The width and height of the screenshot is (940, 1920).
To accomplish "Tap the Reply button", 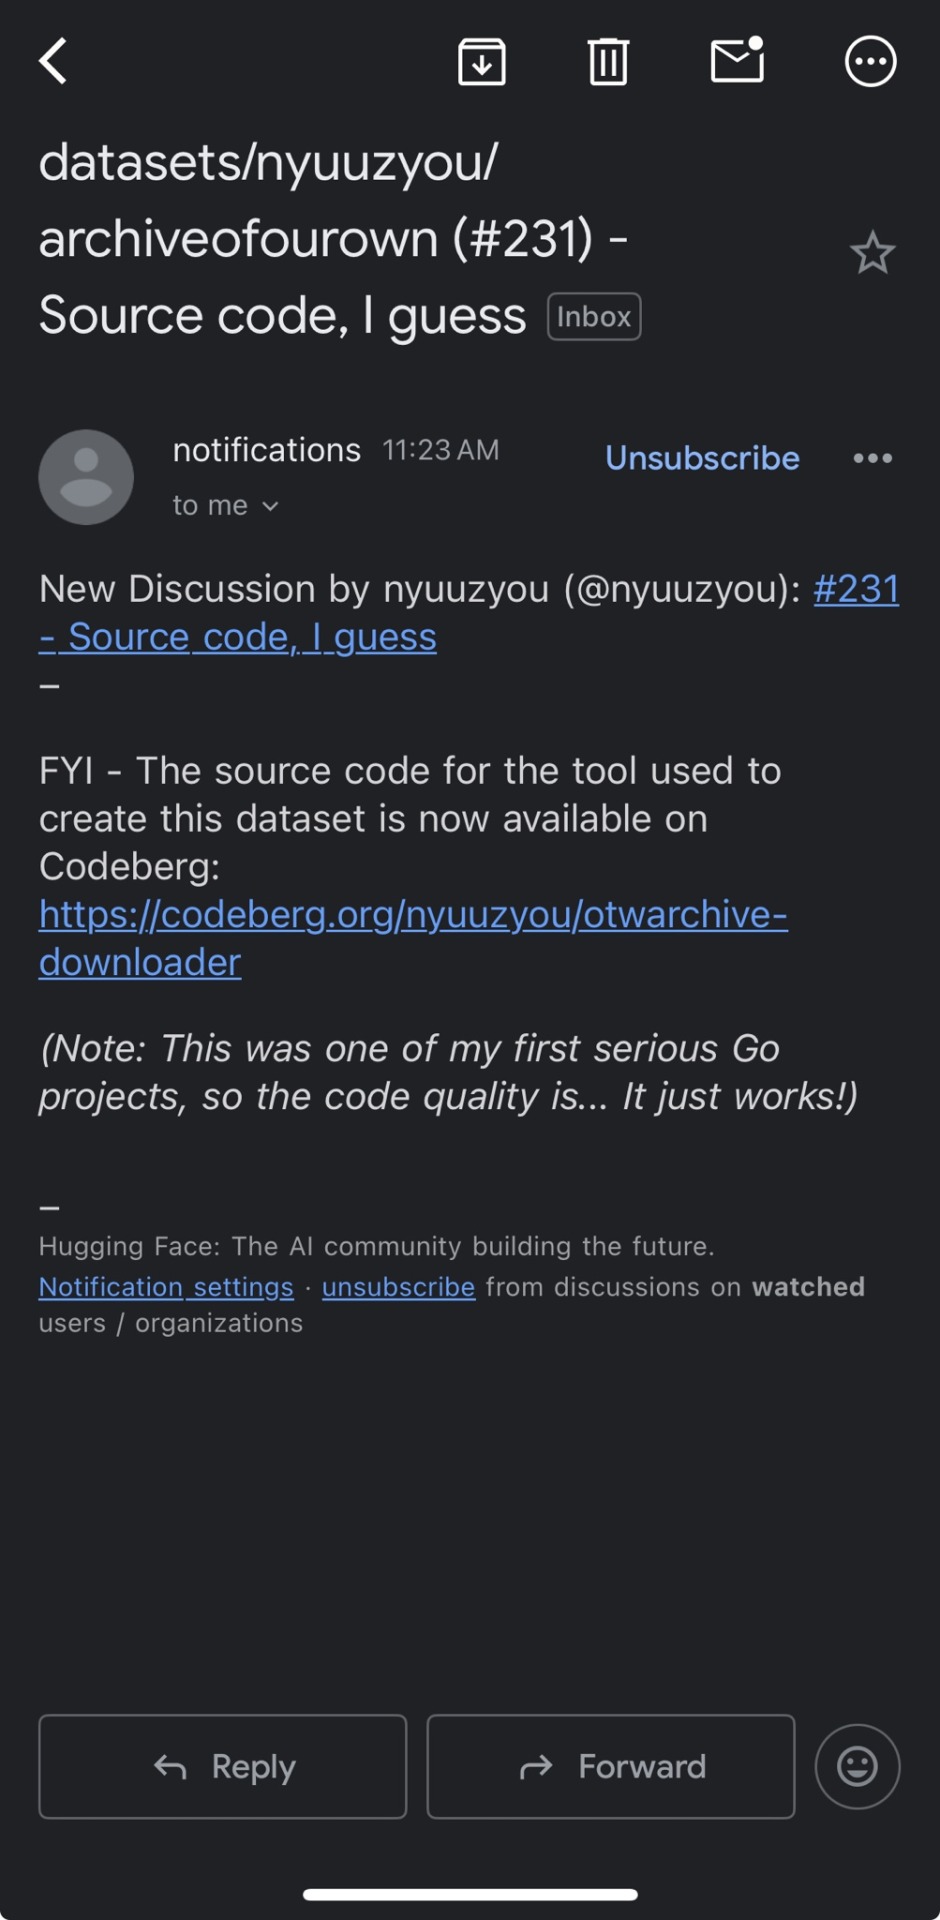I will pyautogui.click(x=223, y=1767).
